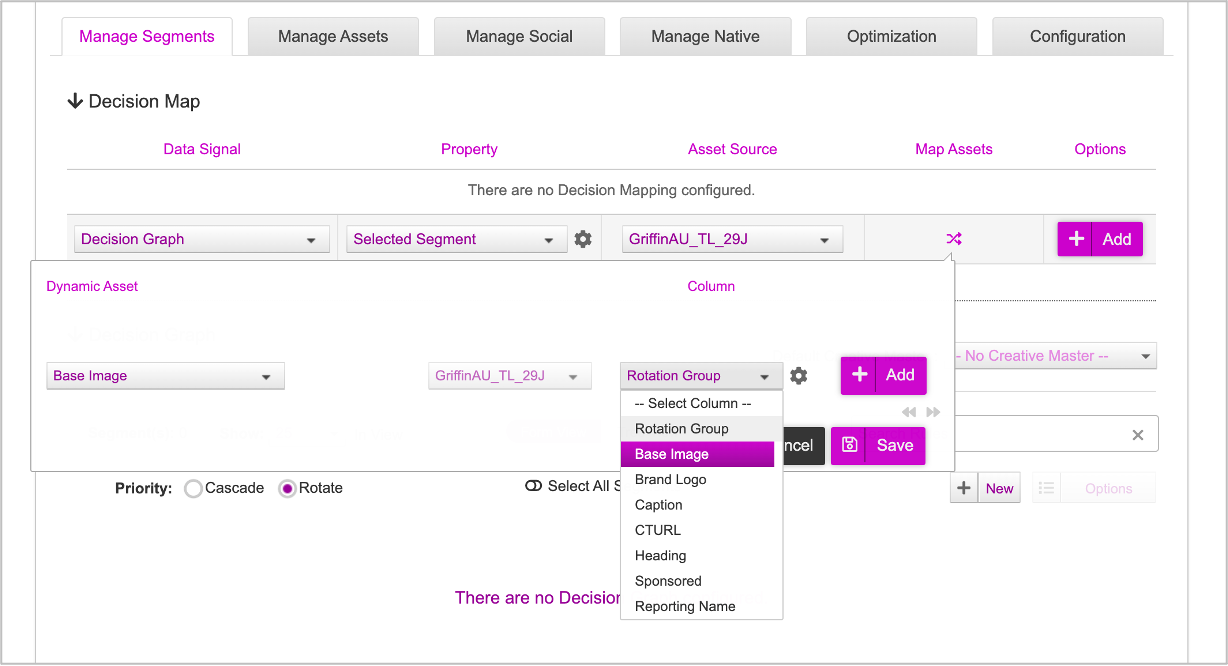Select the Rotate priority radio button
Viewport: 1228px width, 666px height.
tap(287, 489)
